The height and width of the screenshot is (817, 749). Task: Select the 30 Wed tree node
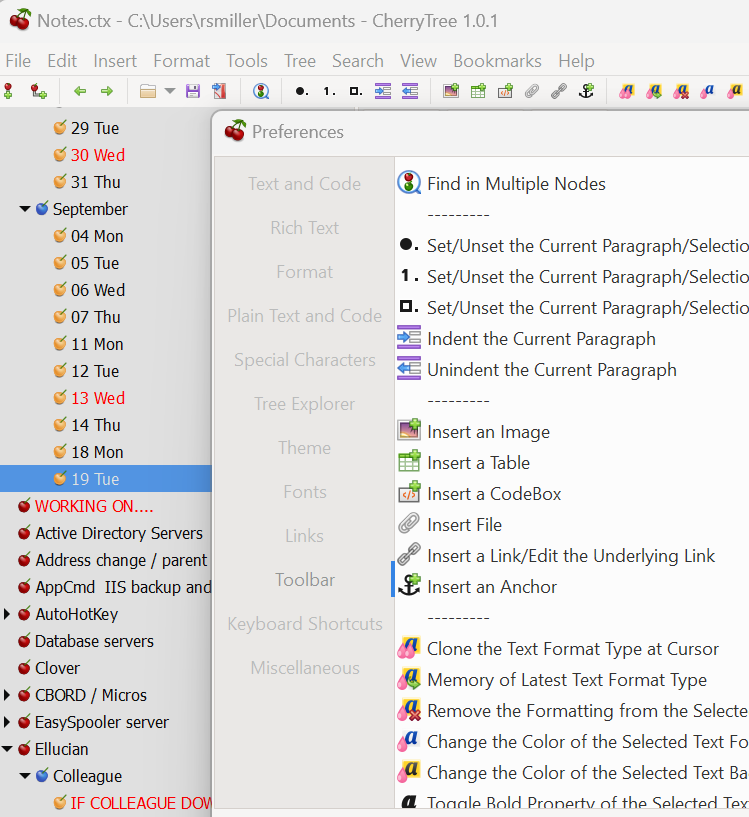click(98, 155)
